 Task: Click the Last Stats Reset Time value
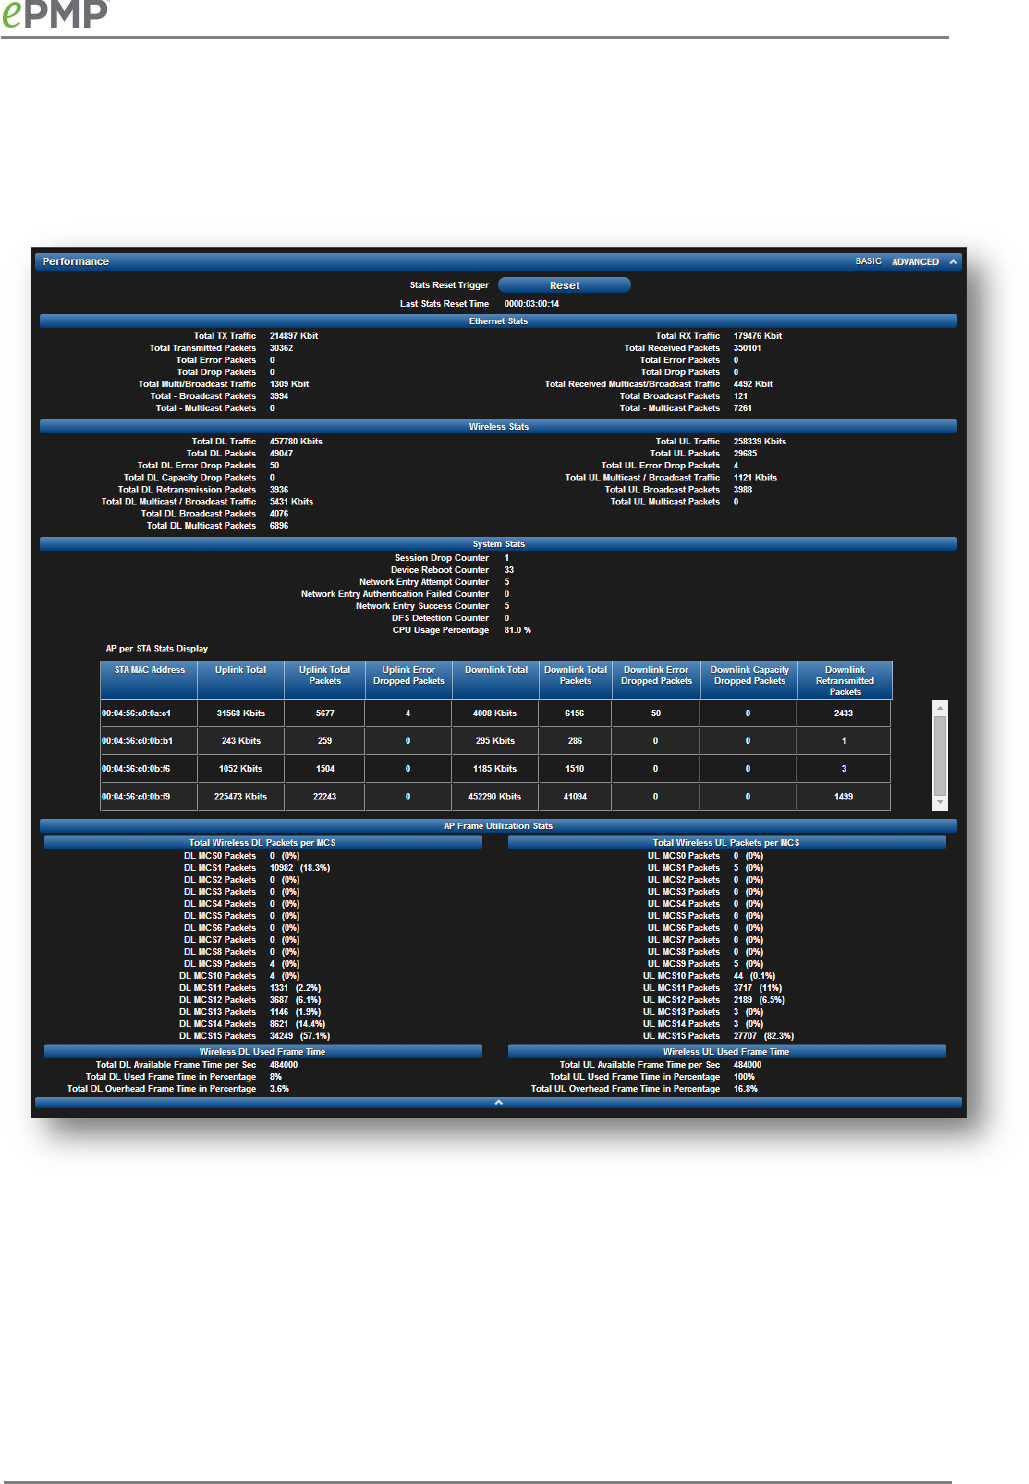point(532,304)
